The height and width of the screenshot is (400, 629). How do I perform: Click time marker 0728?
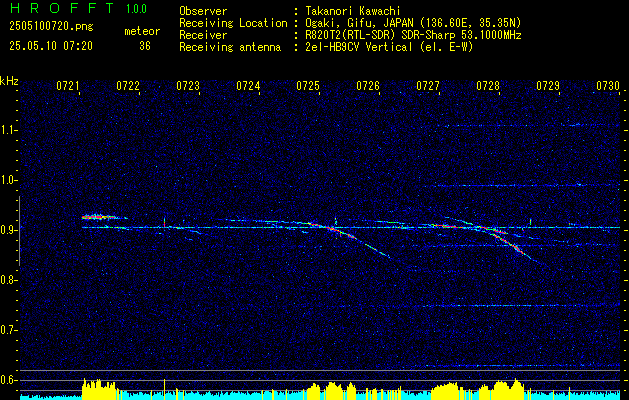[x=488, y=86]
